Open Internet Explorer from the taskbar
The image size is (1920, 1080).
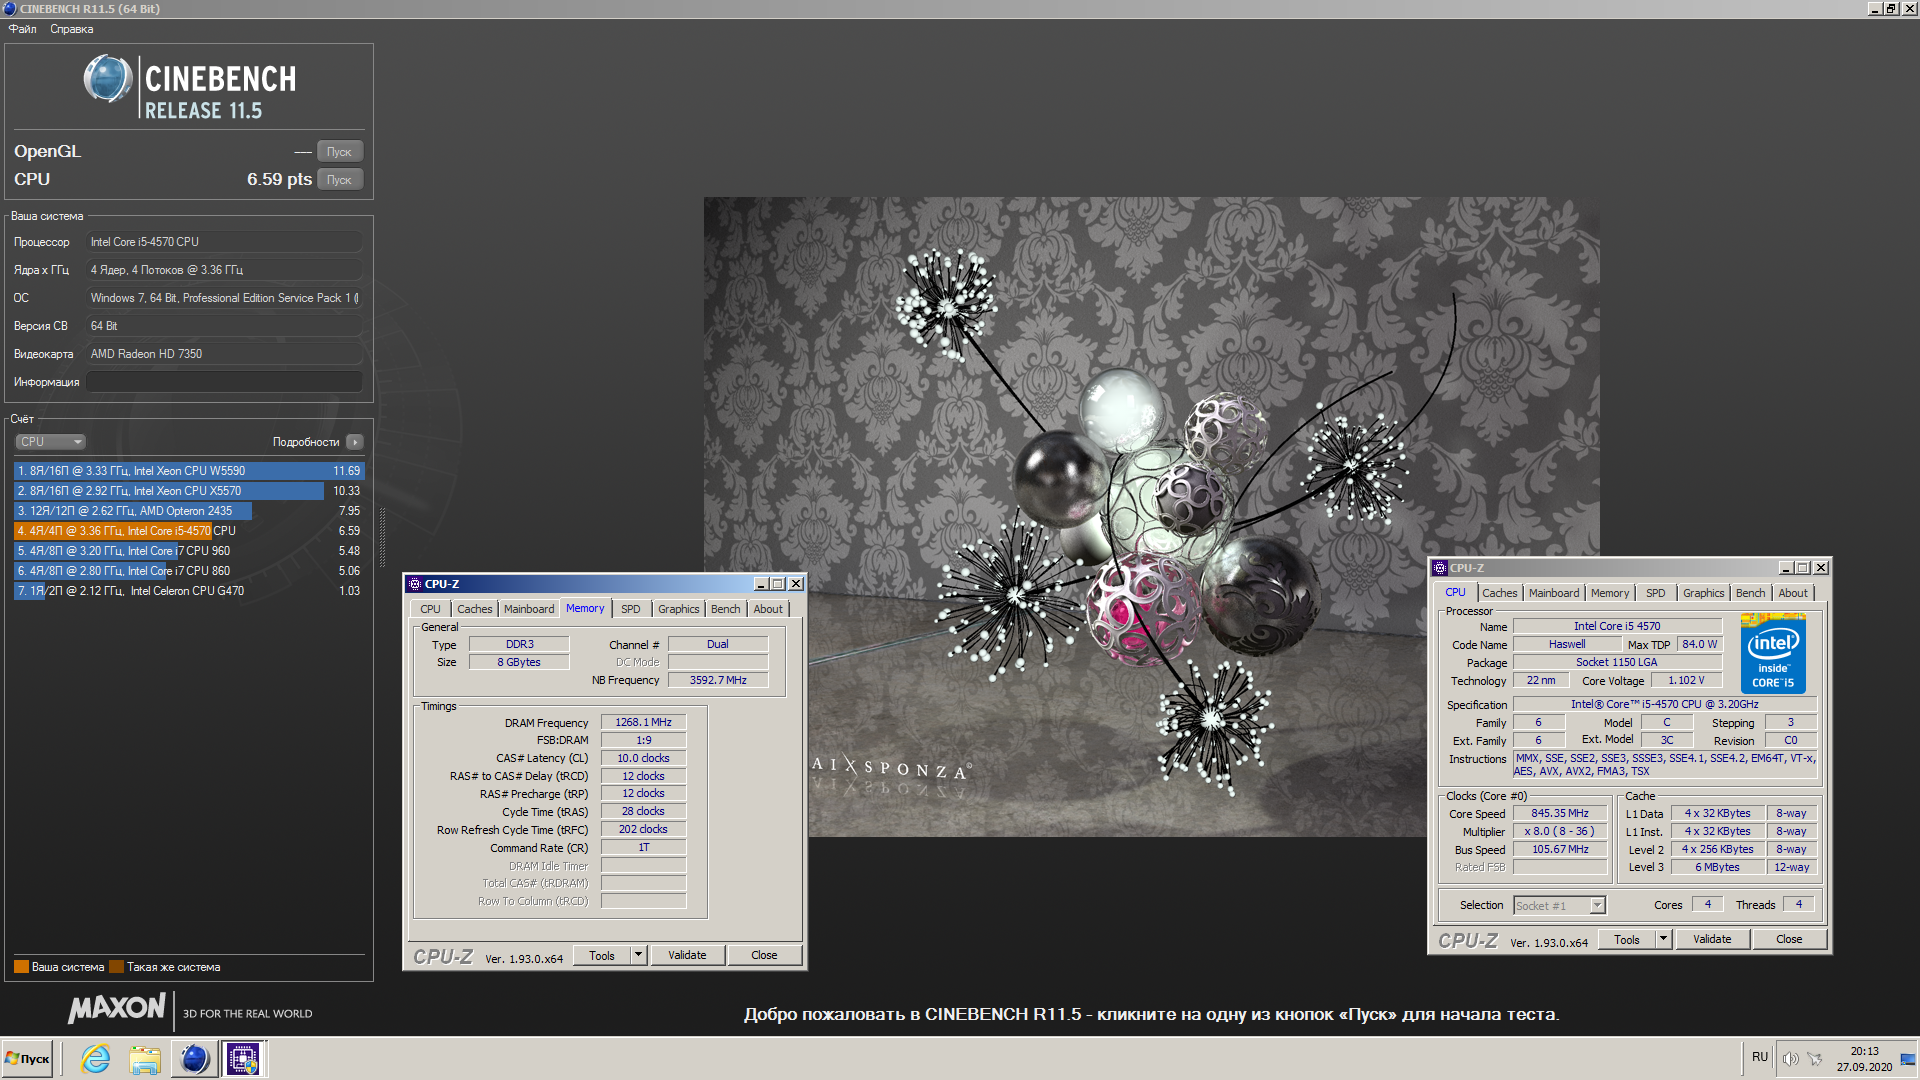pos(96,1059)
